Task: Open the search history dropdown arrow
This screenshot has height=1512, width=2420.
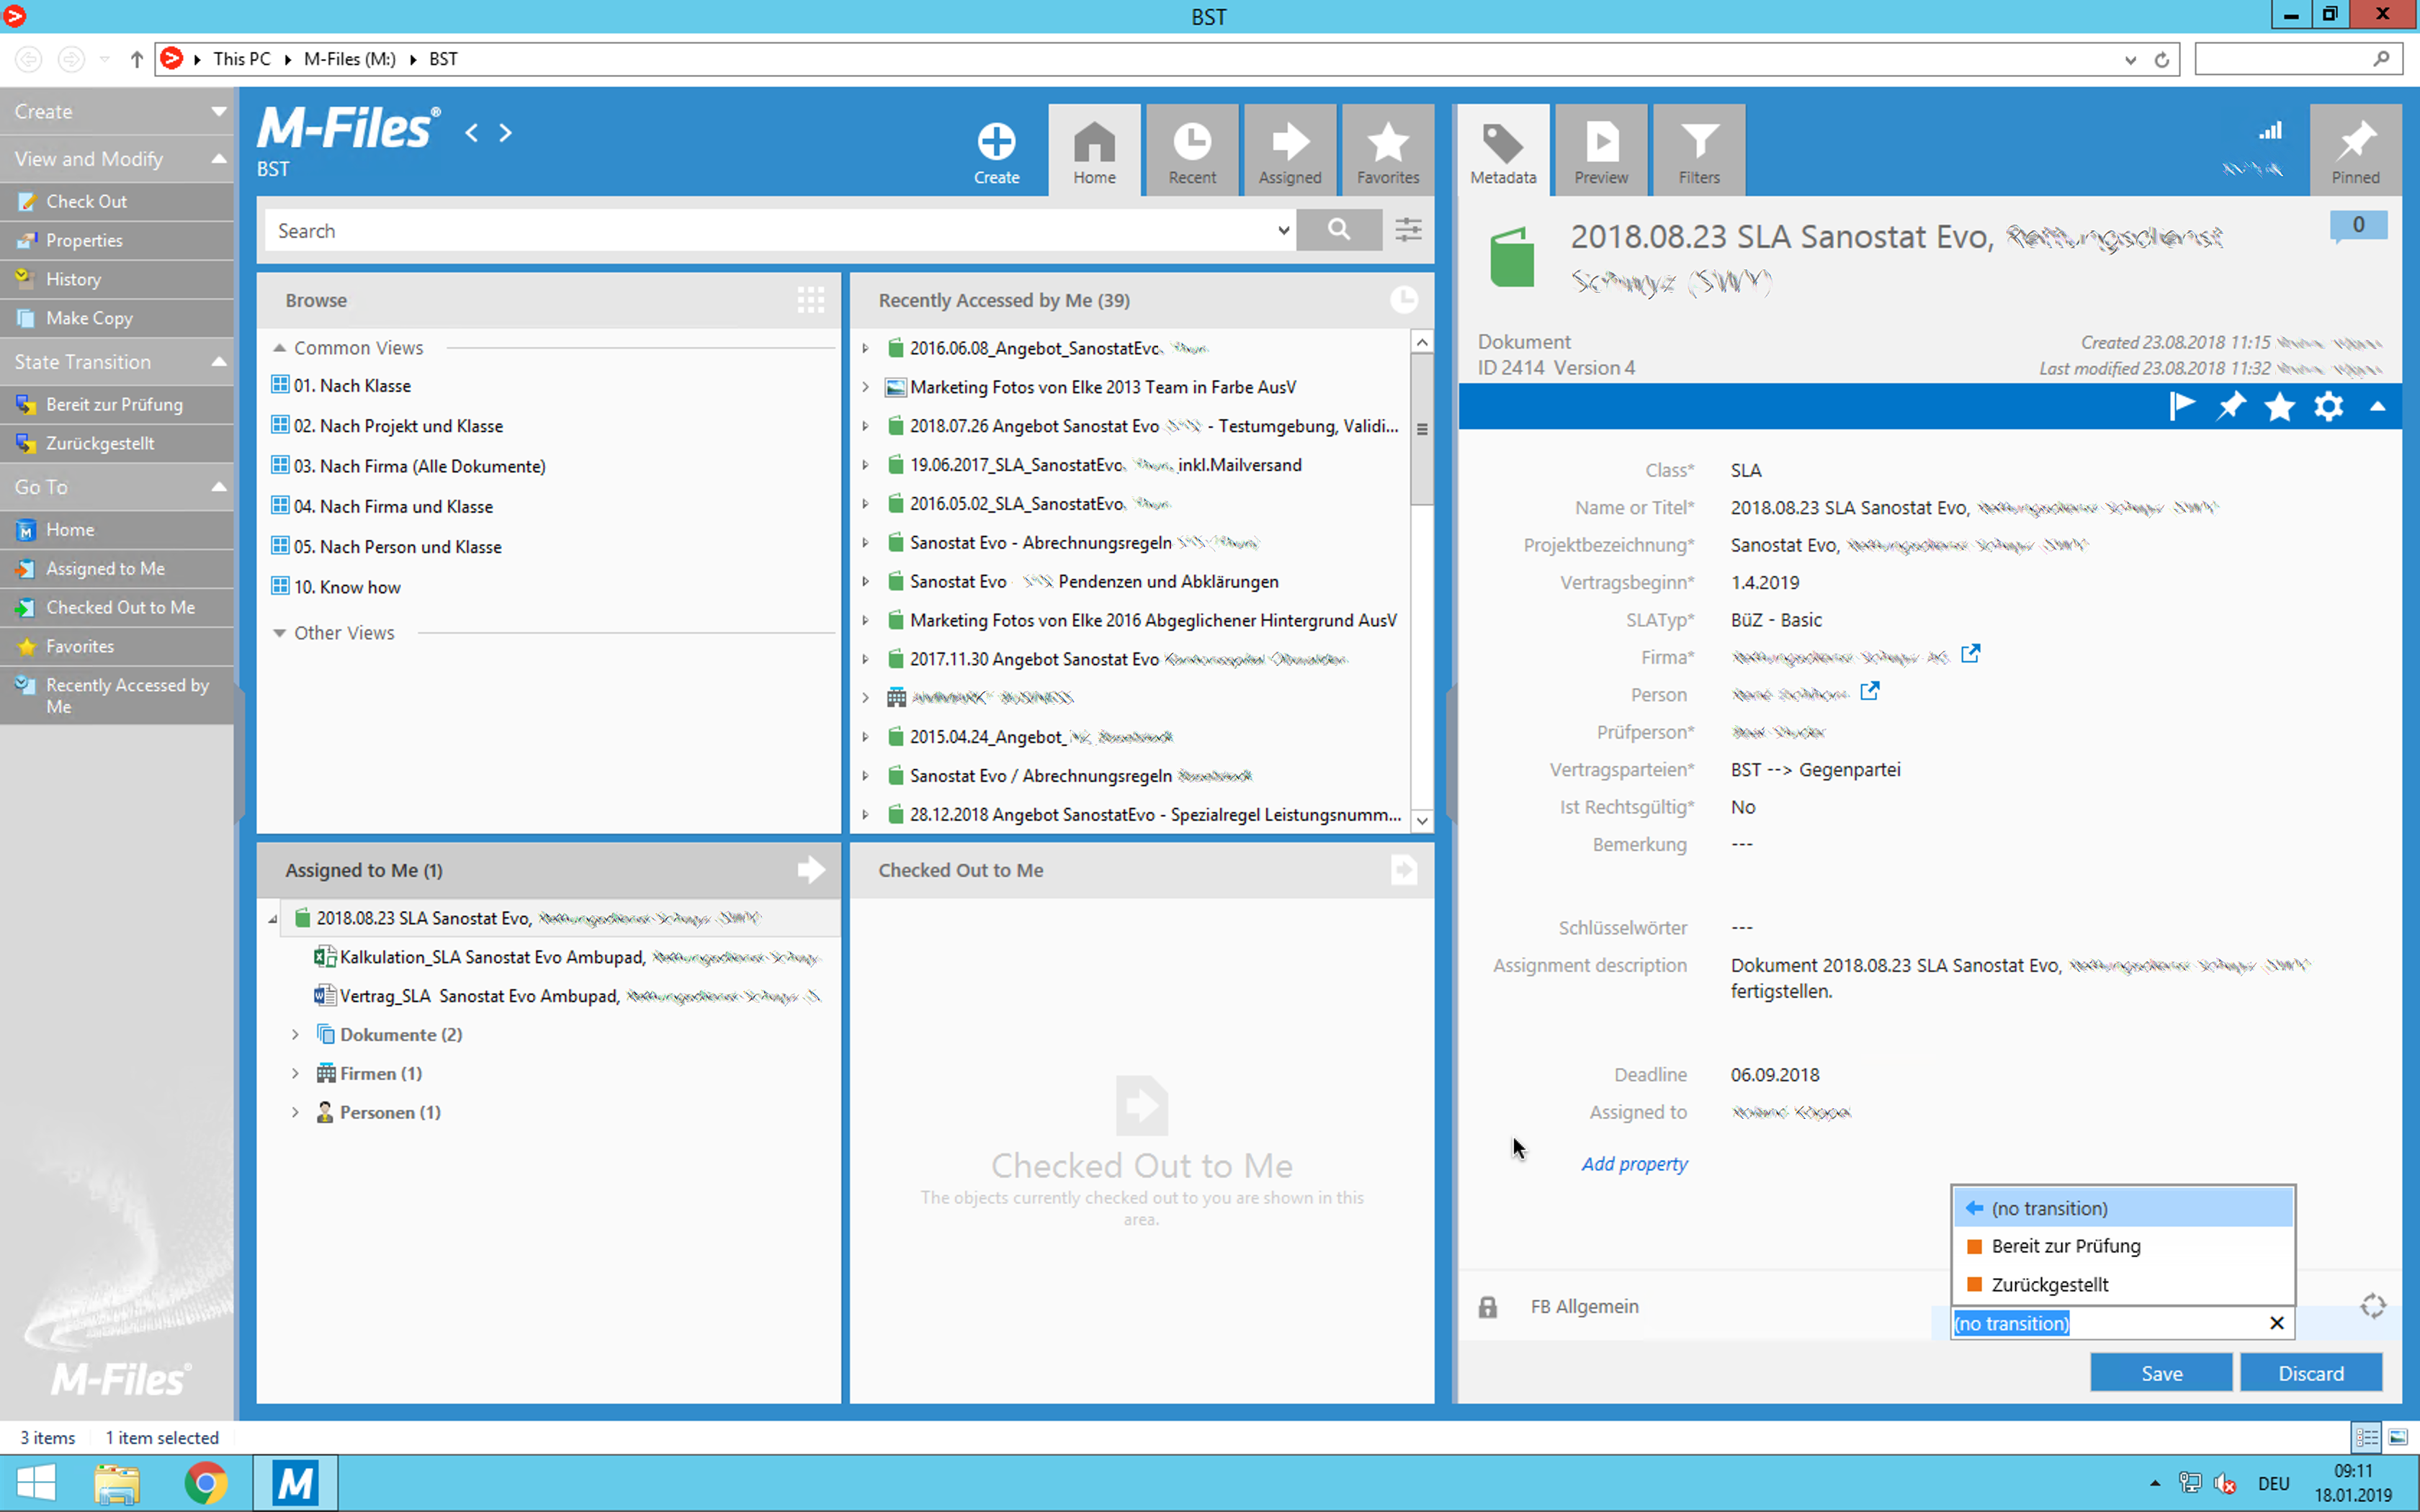Action: (x=1283, y=231)
